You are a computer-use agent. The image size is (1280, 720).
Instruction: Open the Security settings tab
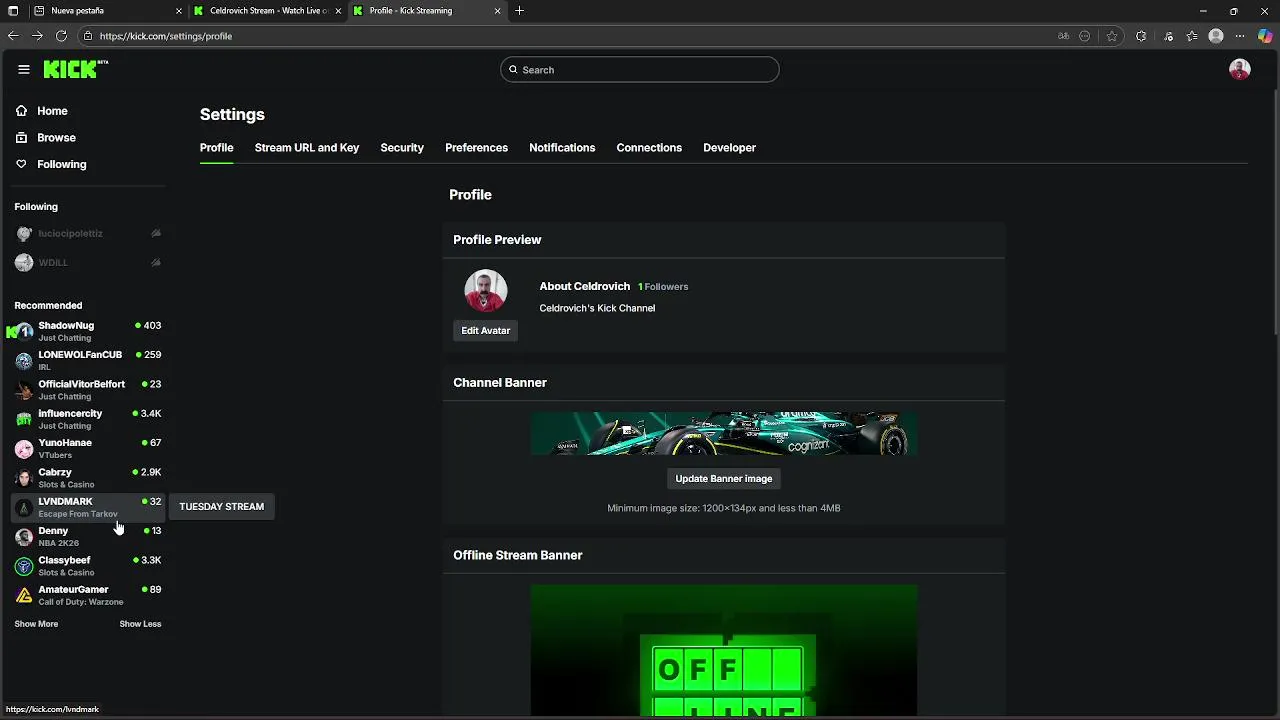tap(402, 148)
